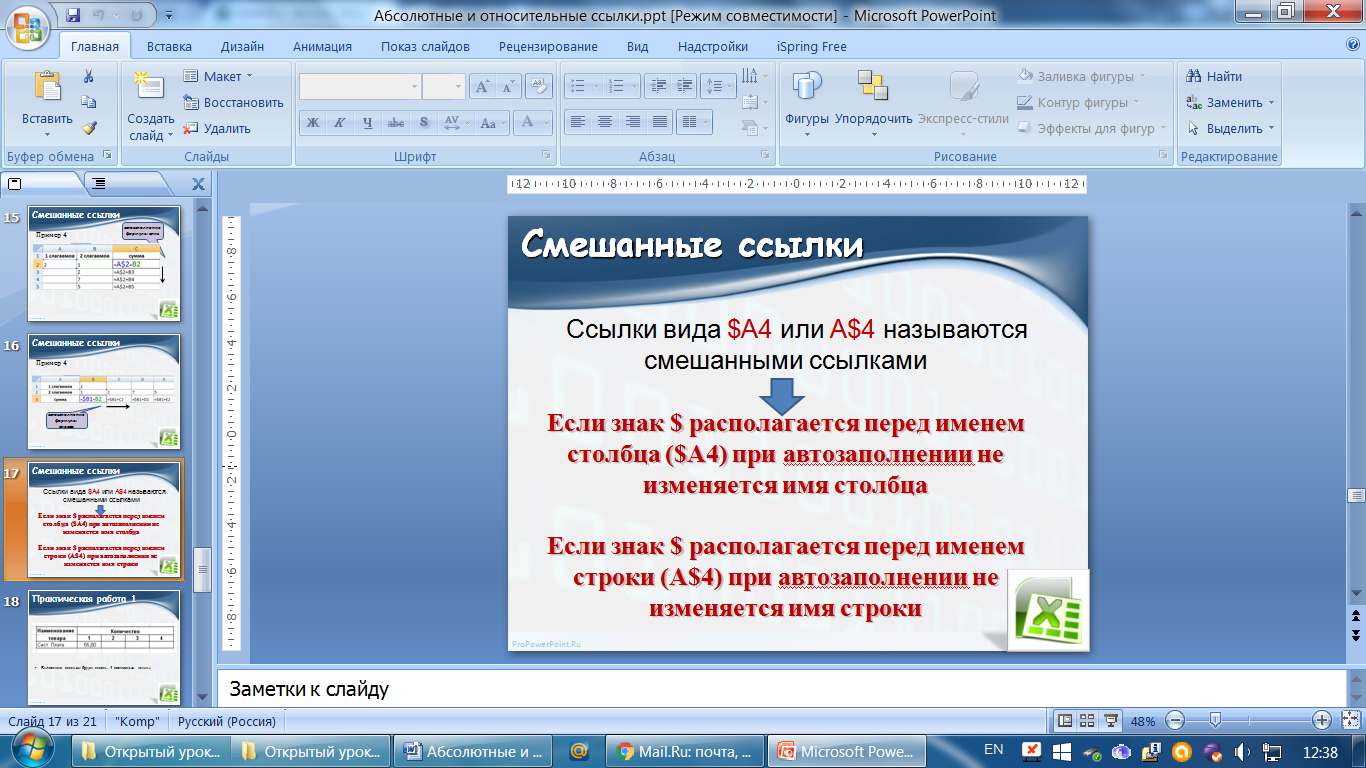
Task: Restore slide layout with Восстановить
Action: (x=234, y=102)
